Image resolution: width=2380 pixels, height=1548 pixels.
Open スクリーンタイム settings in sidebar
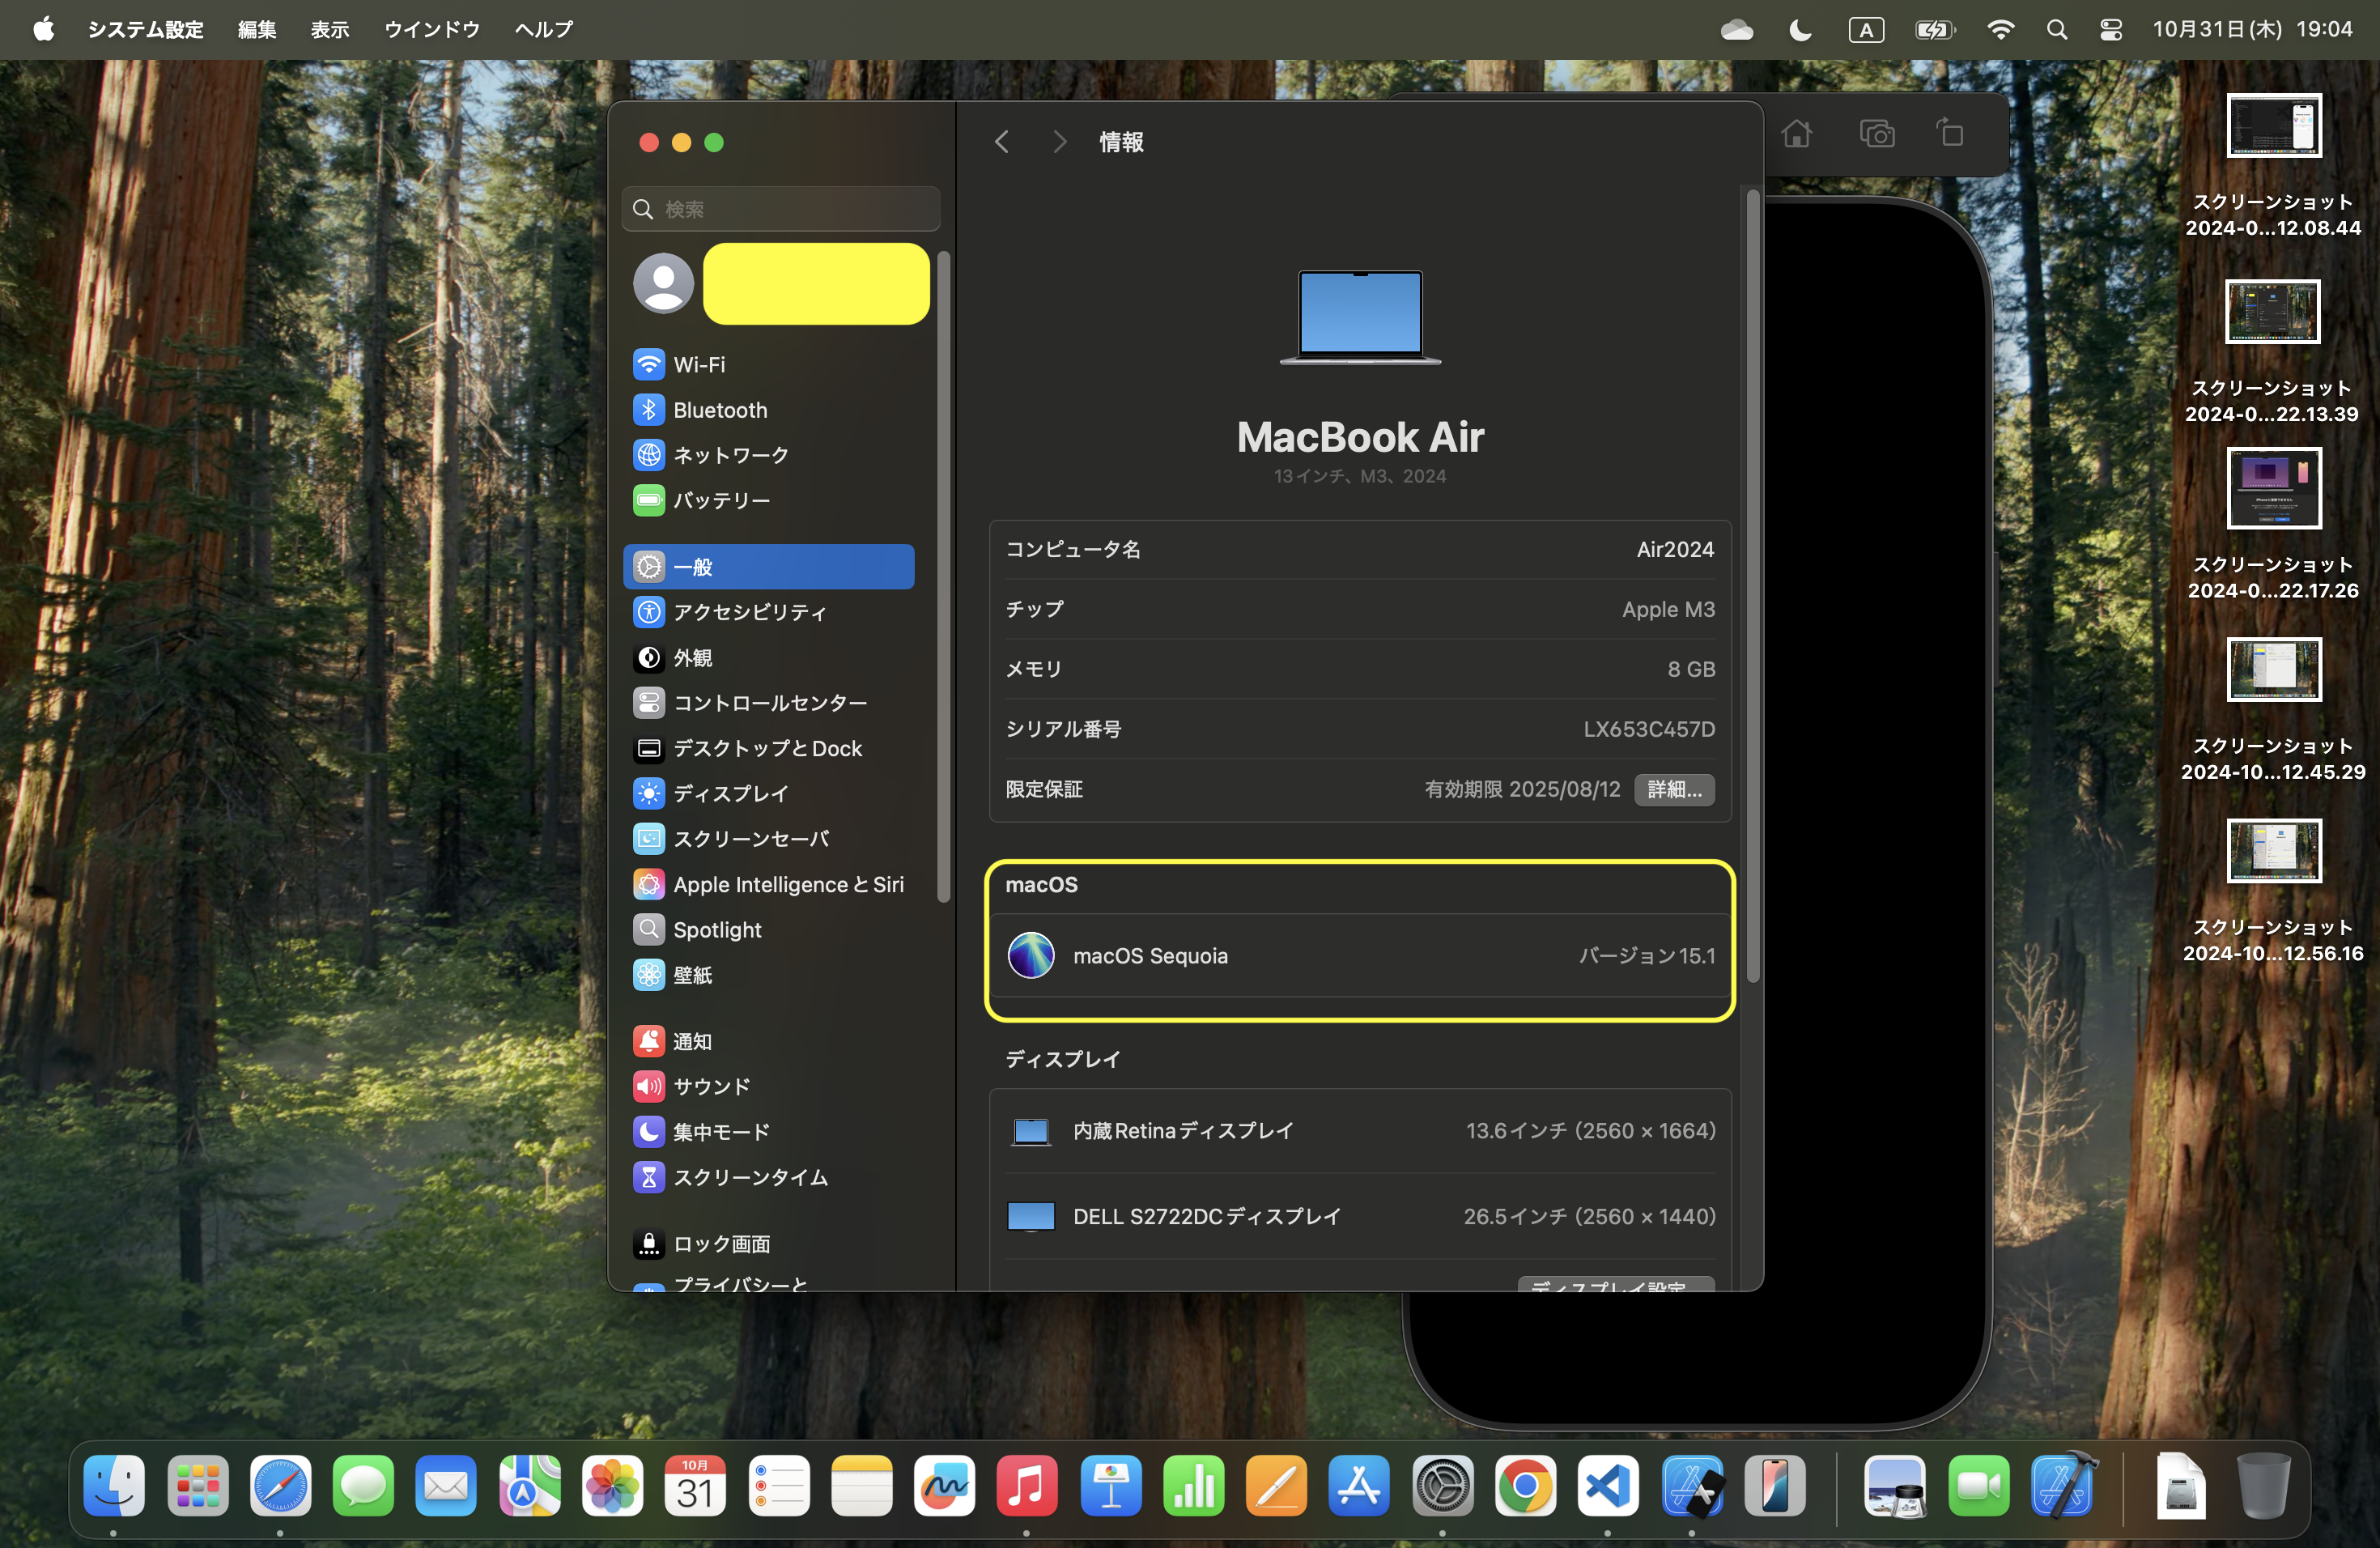[749, 1177]
